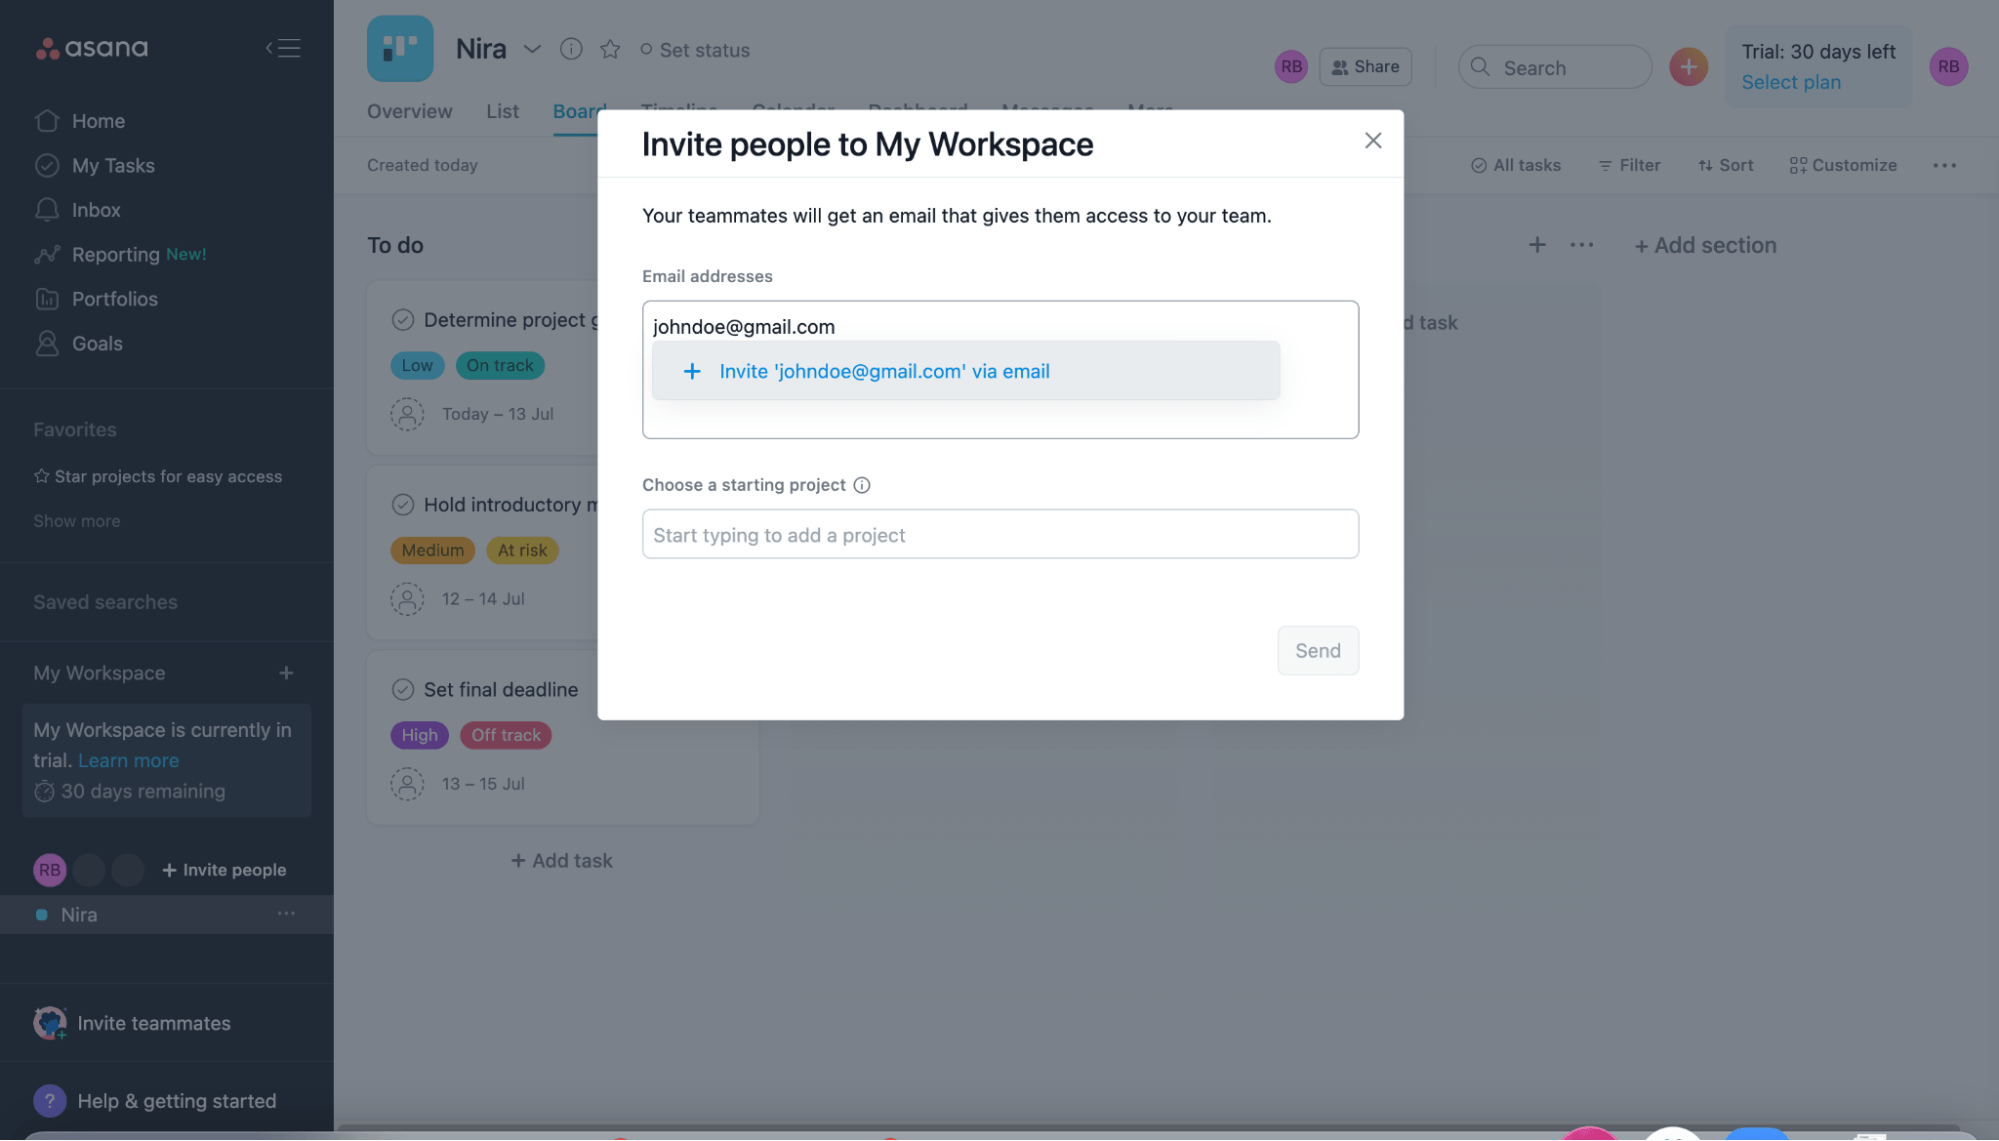Click the Nira project board icon
The height and width of the screenshot is (1141, 1999).
coord(400,48)
